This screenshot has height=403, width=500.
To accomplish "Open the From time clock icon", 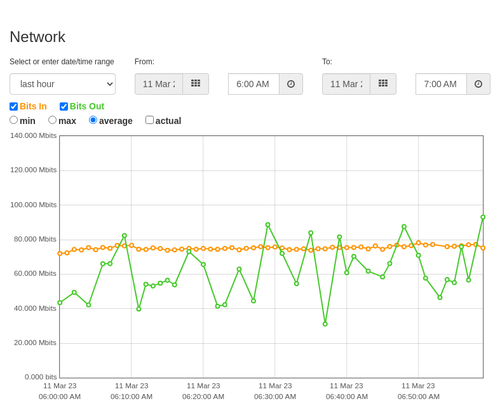I will coord(291,84).
